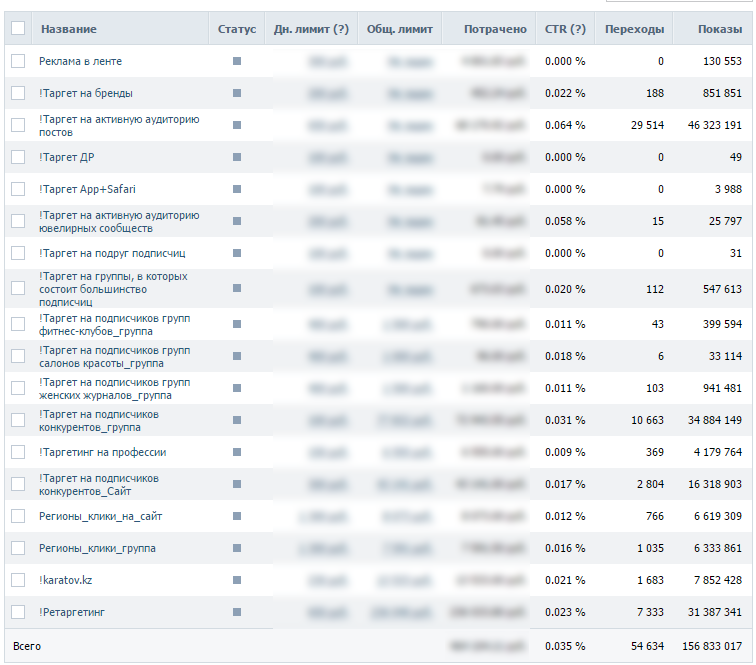
Task: Click status icon in !karatov.kz row
Action: (237, 580)
